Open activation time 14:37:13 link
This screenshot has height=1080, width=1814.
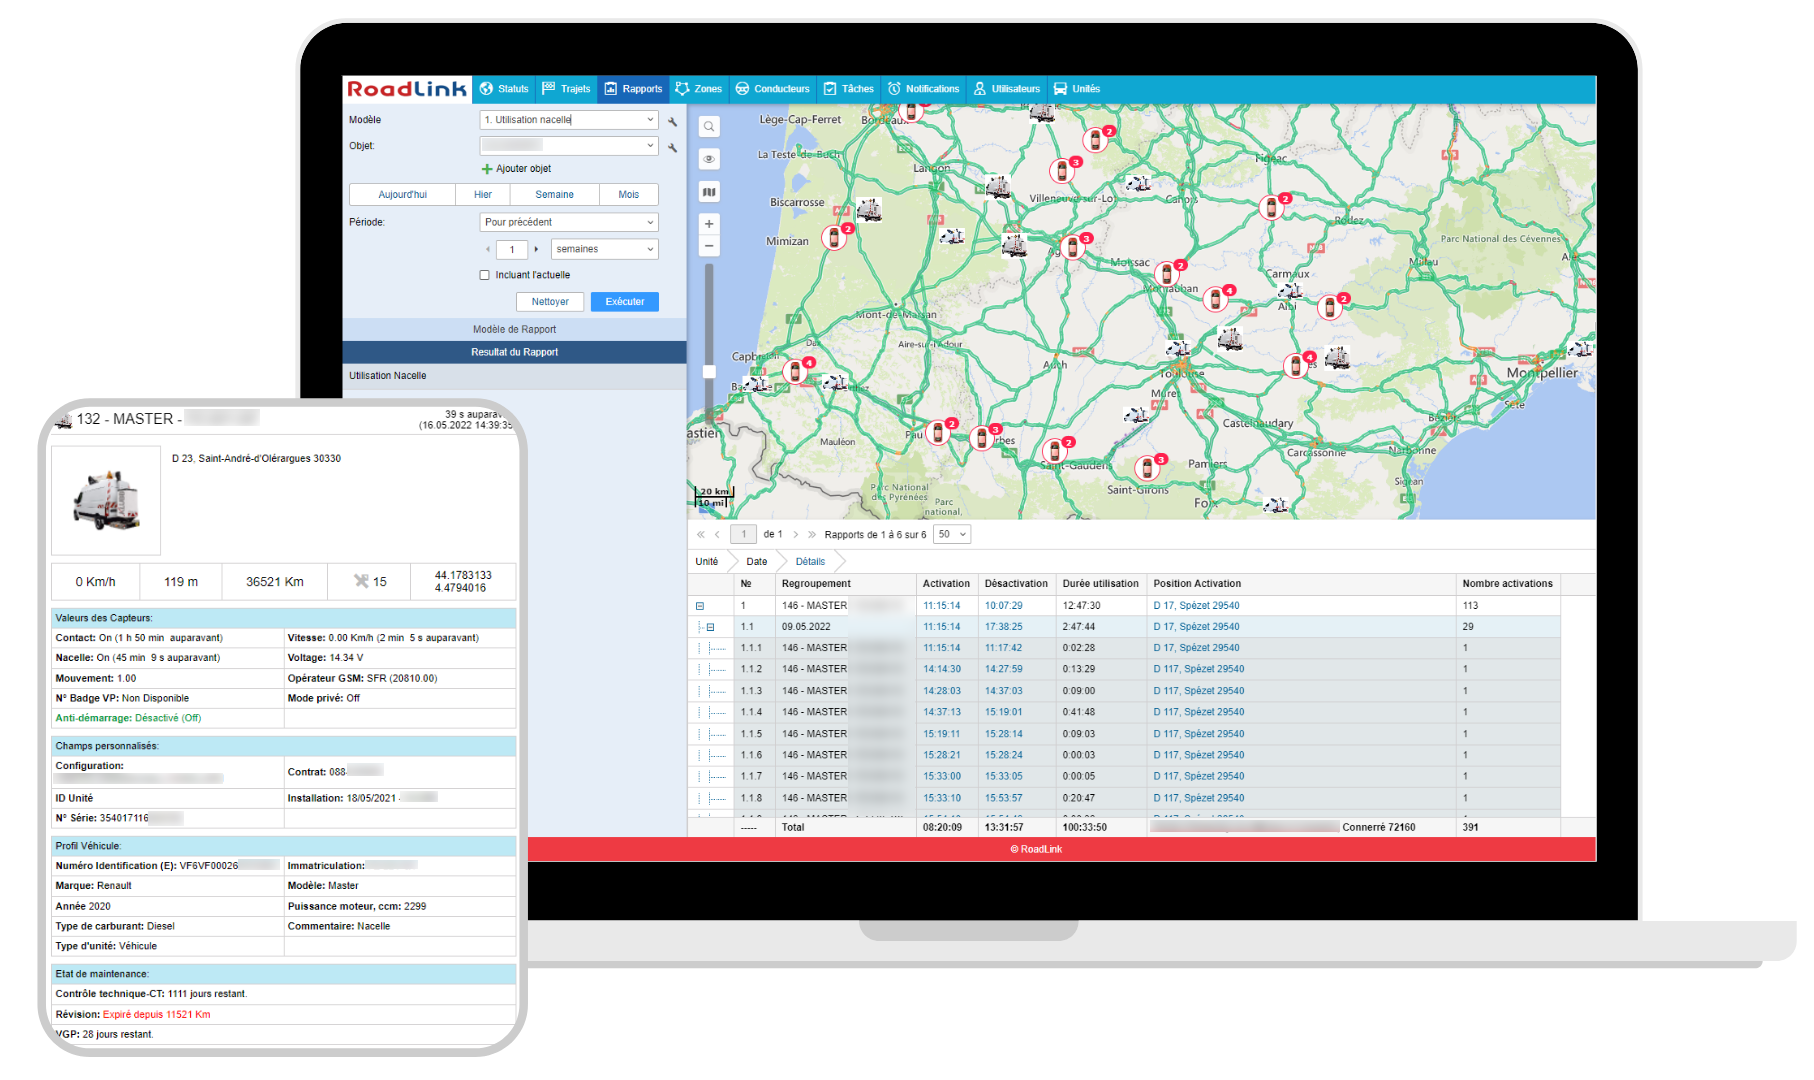[942, 713]
